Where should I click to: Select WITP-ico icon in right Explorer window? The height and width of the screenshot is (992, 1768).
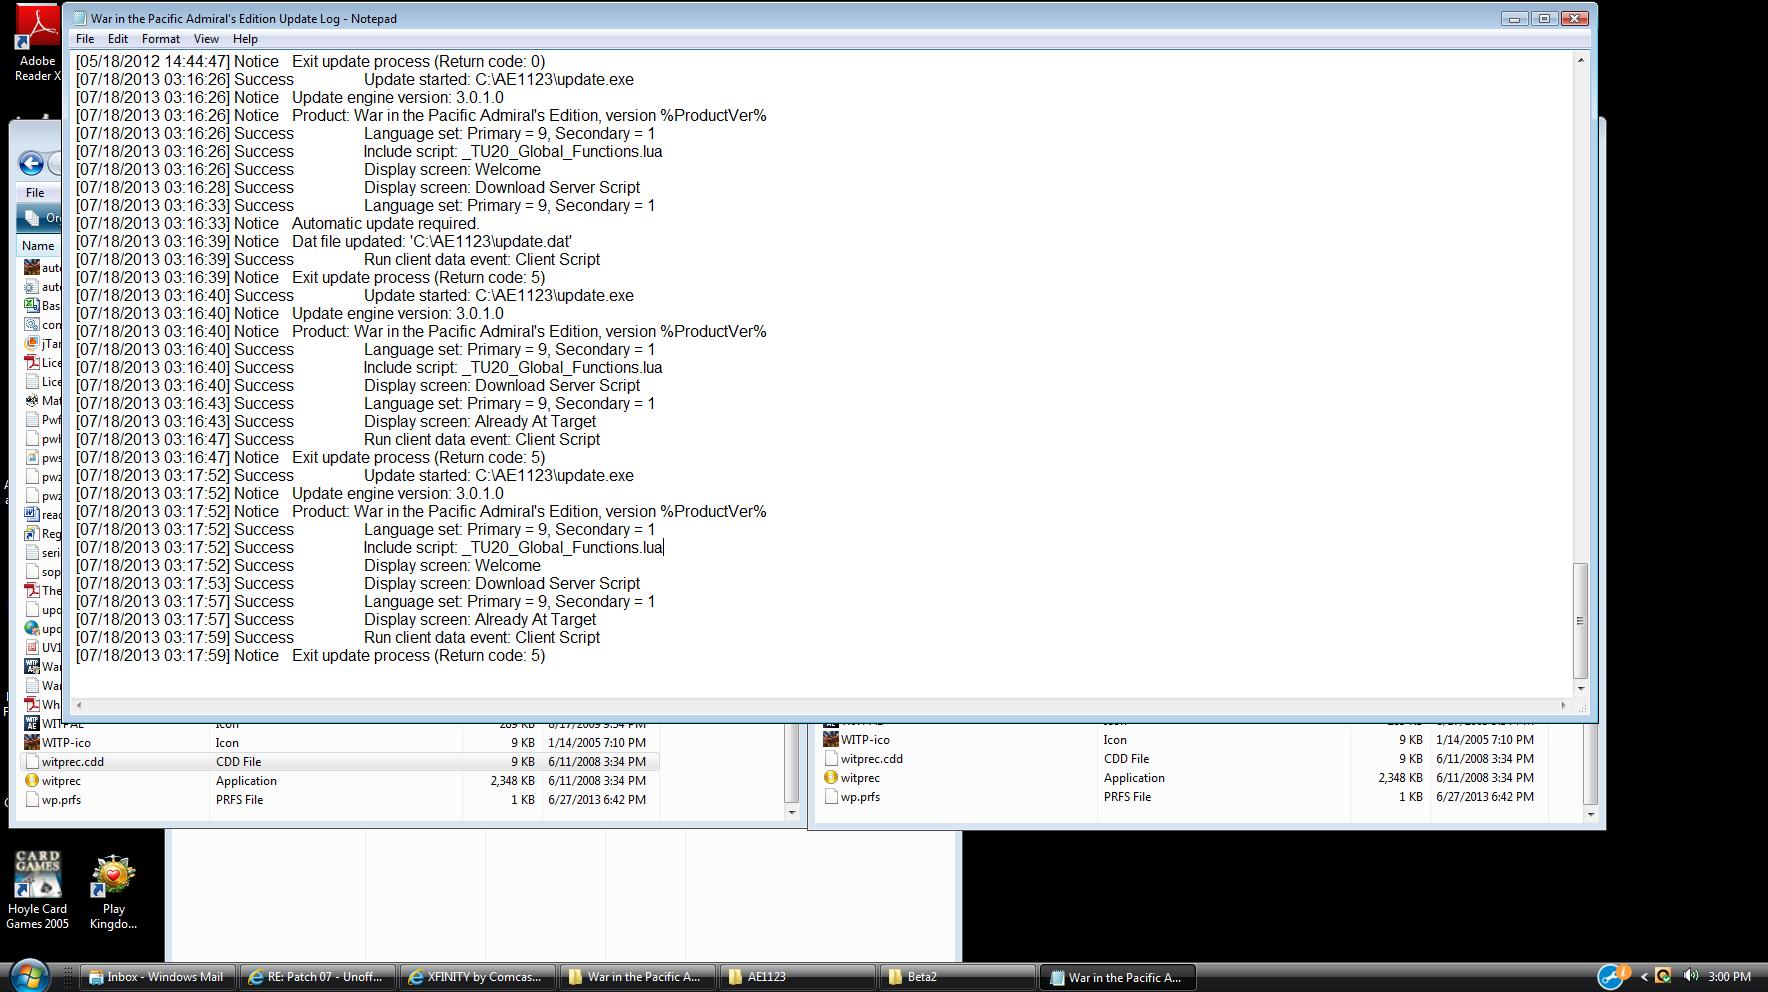[x=830, y=739]
